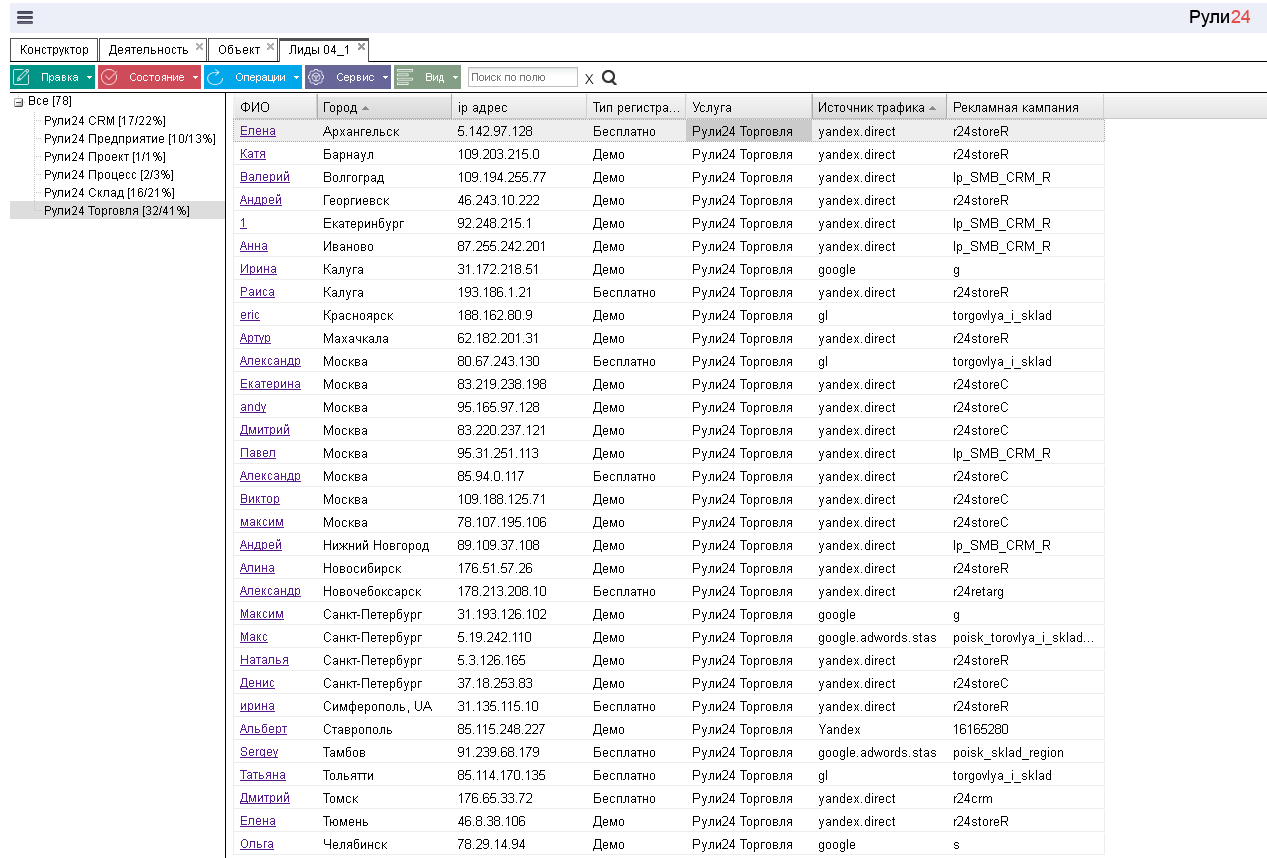Open the Анна lead link
Screen dimensions: 1267x858
pyautogui.click(x=254, y=246)
